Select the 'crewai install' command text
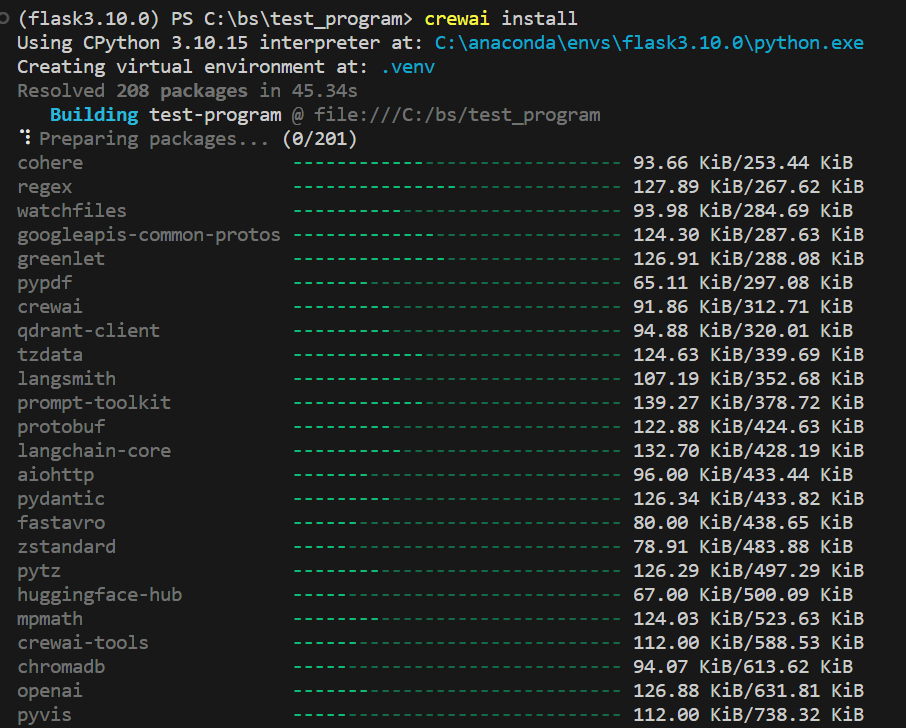 pyautogui.click(x=500, y=18)
